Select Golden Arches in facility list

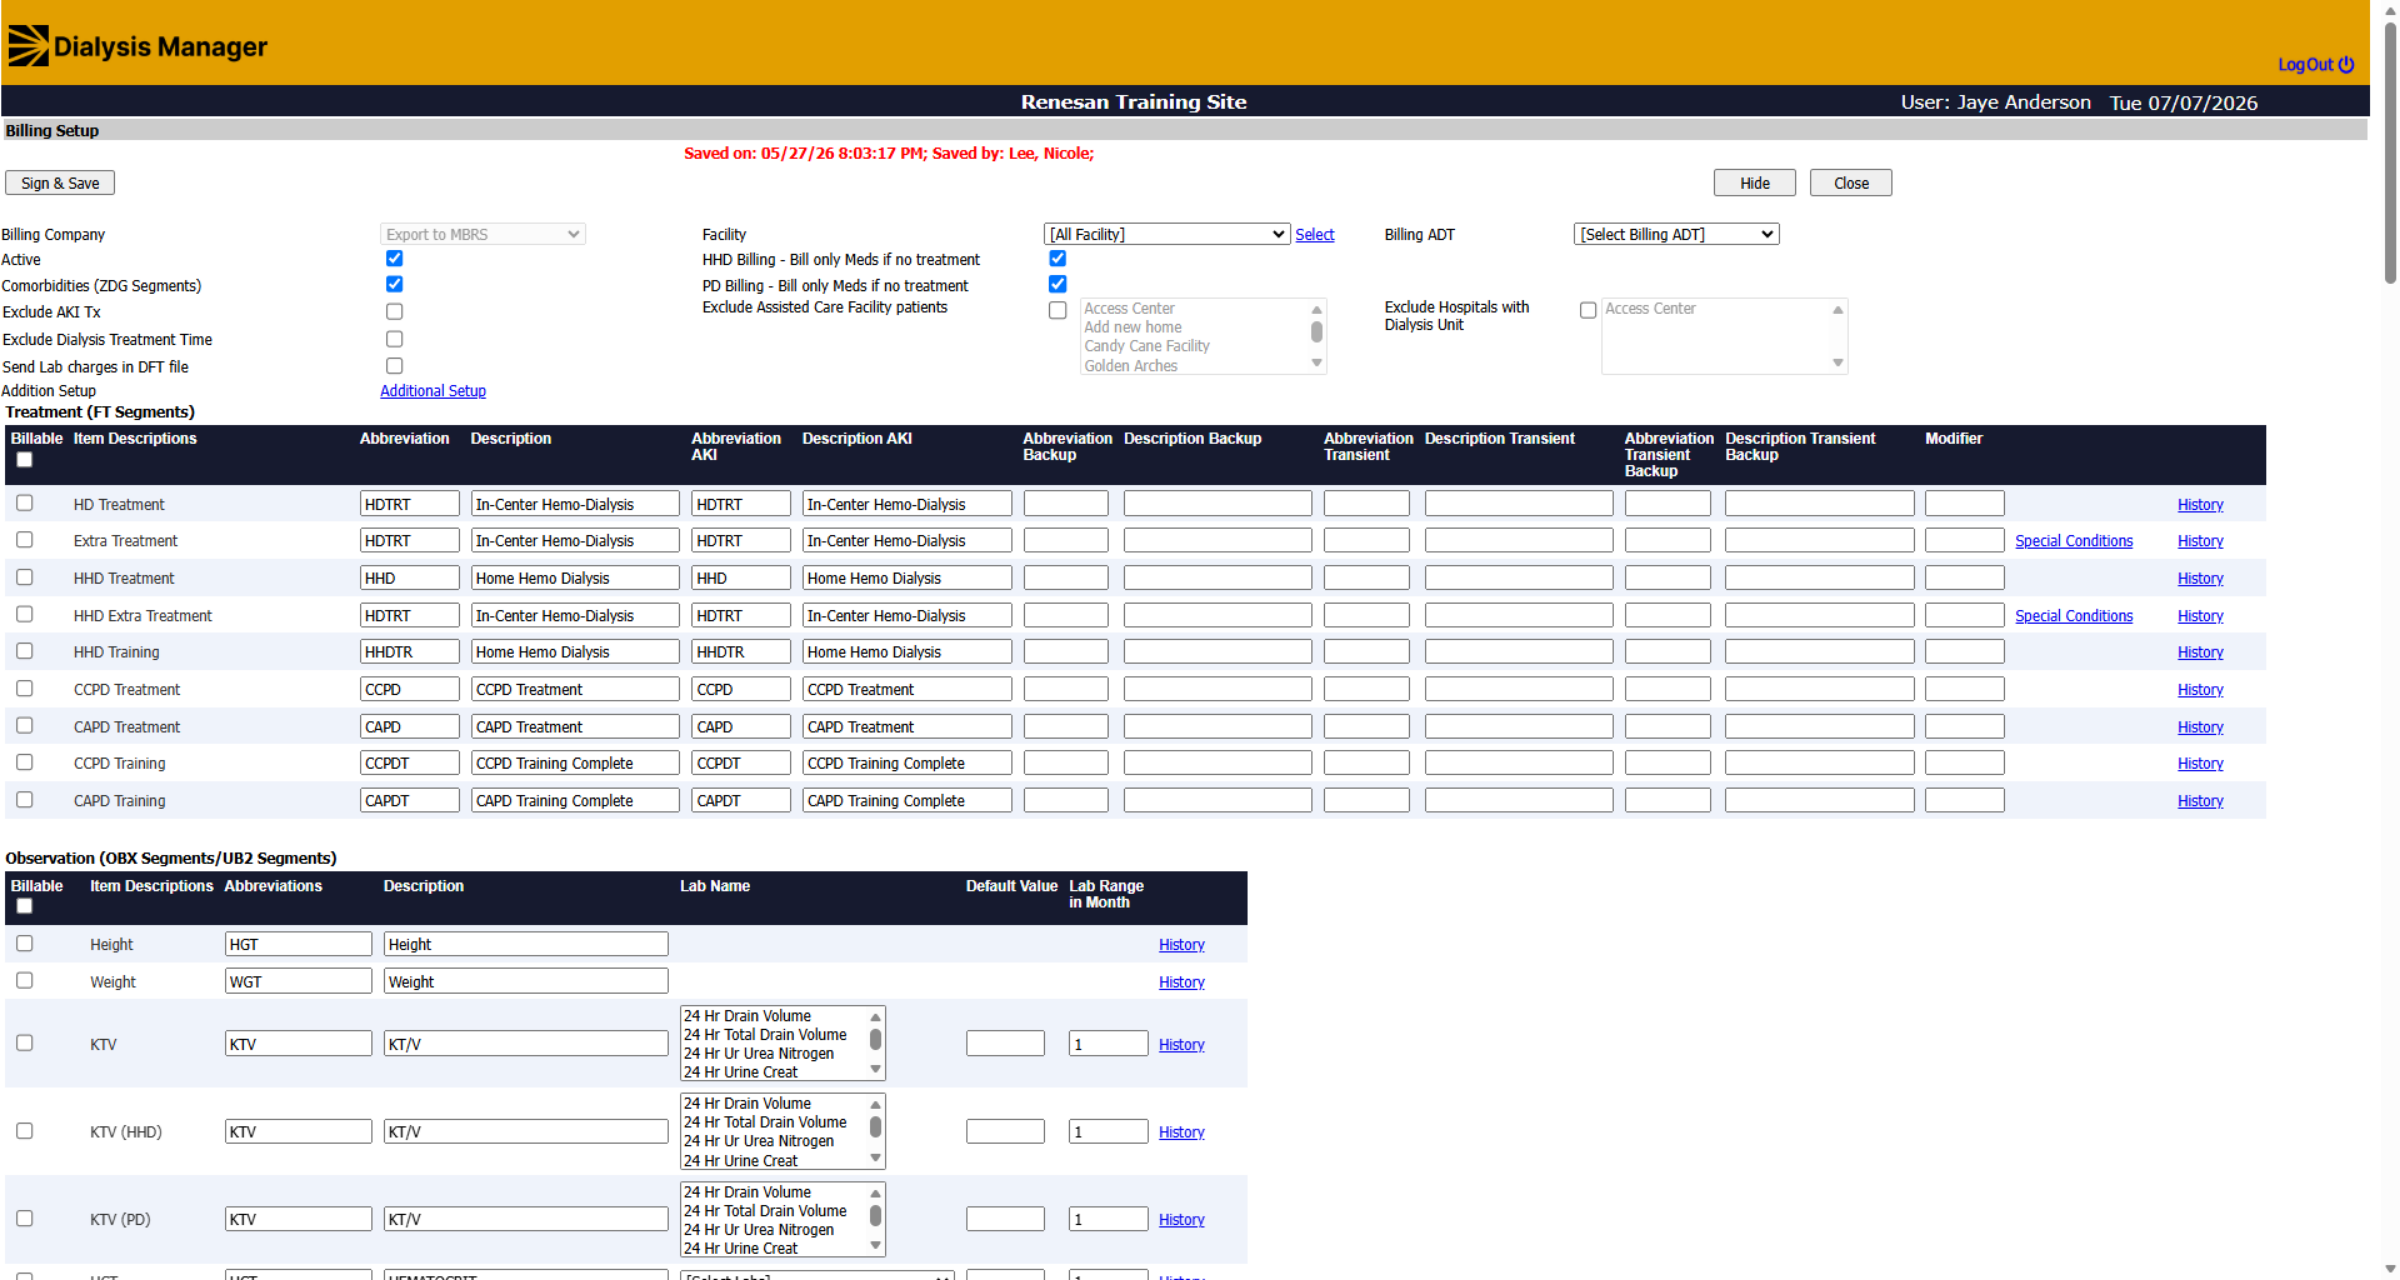(x=1130, y=366)
